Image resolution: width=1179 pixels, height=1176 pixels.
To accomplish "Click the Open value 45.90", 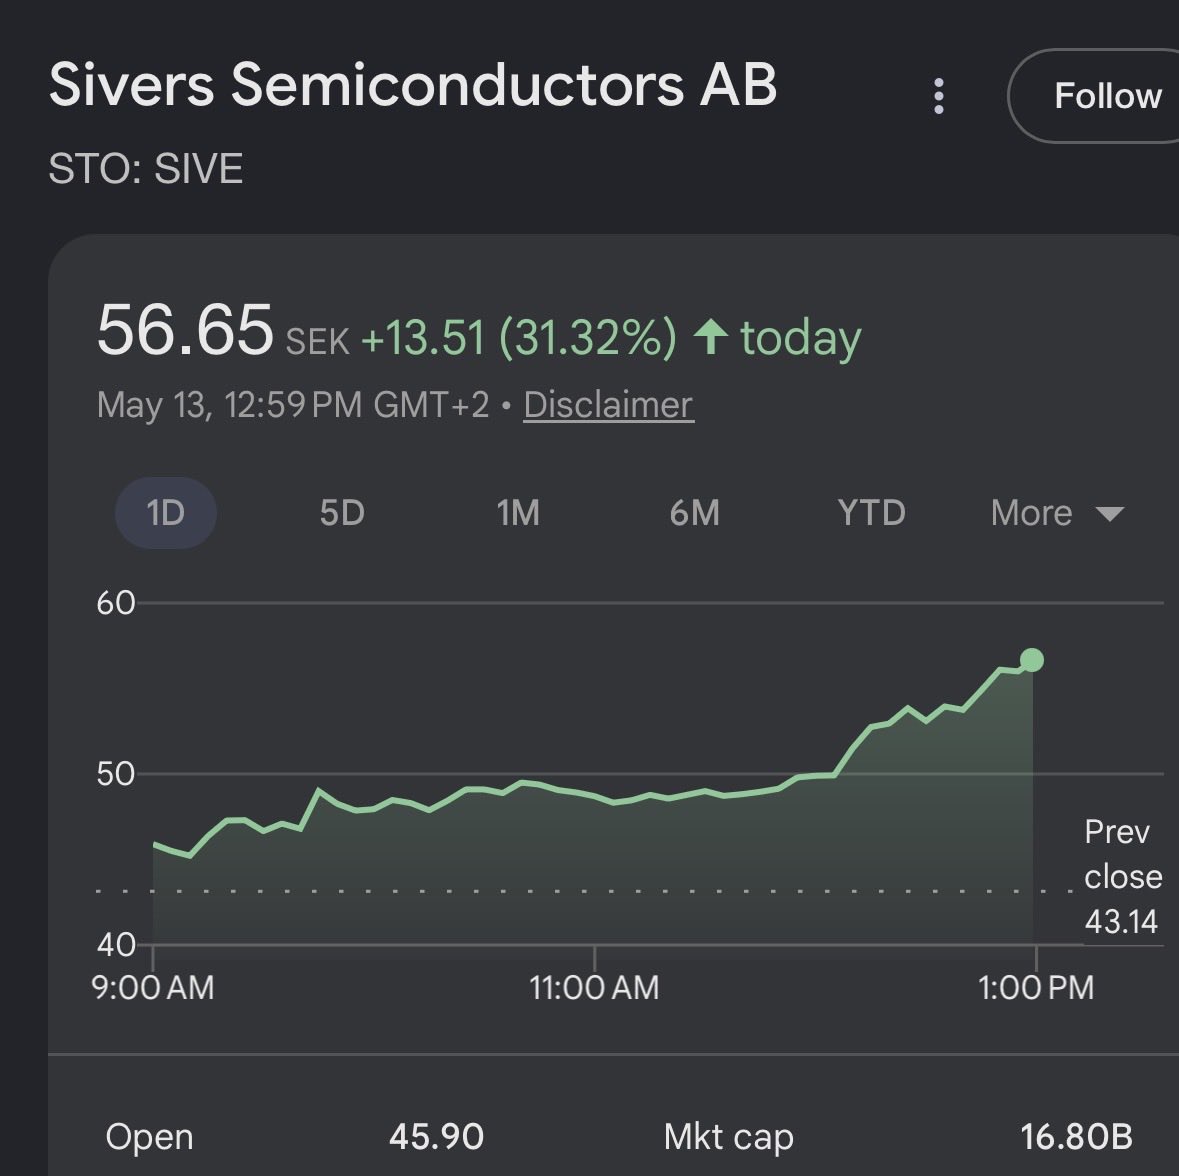I will pyautogui.click(x=436, y=1136).
